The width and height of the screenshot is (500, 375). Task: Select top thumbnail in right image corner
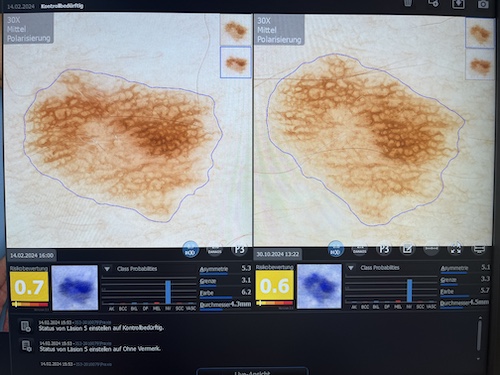pos(480,33)
